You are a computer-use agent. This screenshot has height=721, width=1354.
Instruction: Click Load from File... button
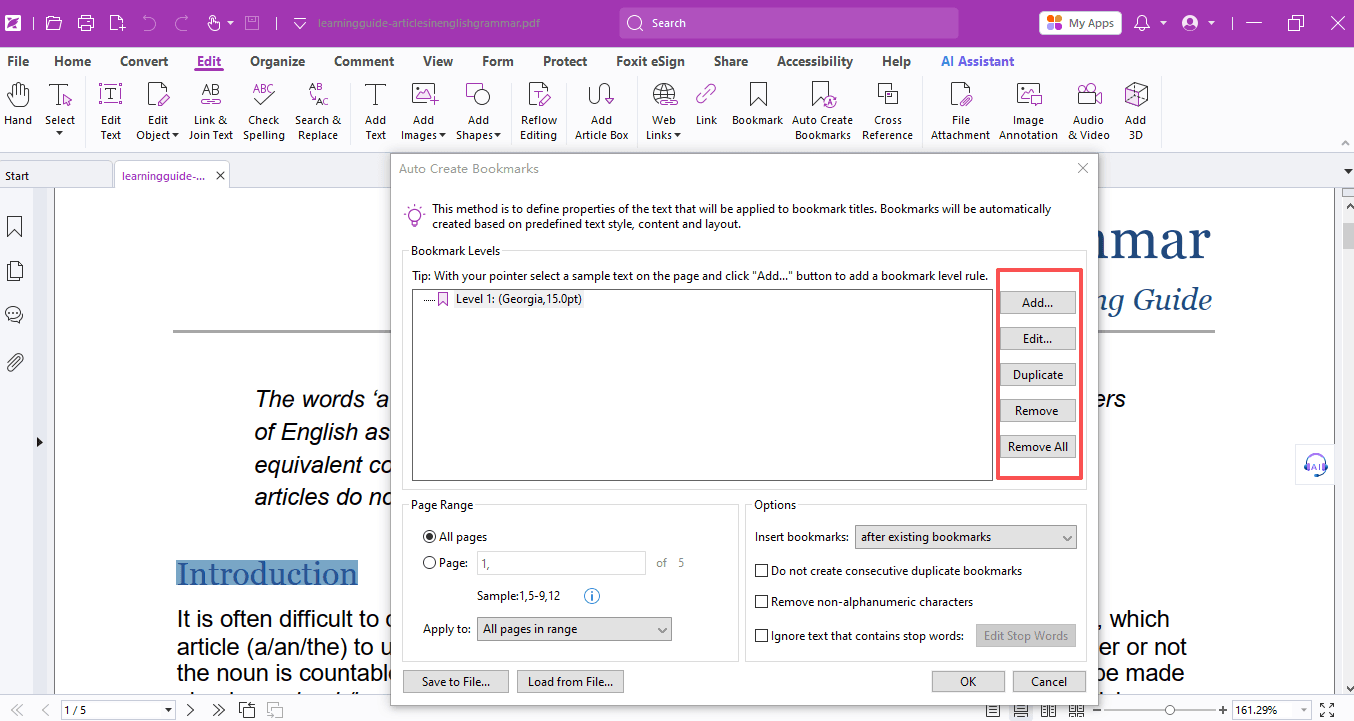tap(570, 681)
